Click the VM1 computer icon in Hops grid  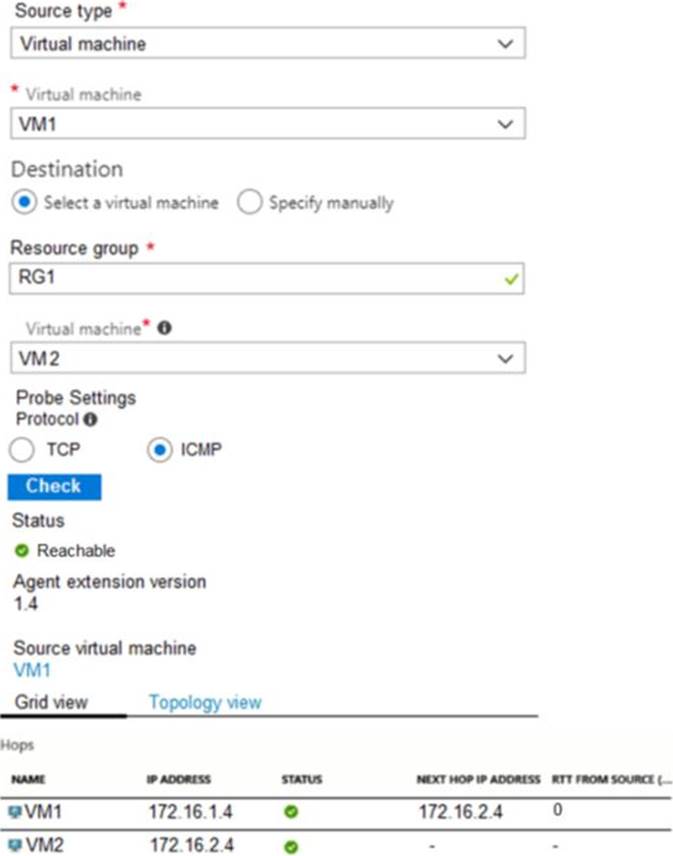coord(15,812)
